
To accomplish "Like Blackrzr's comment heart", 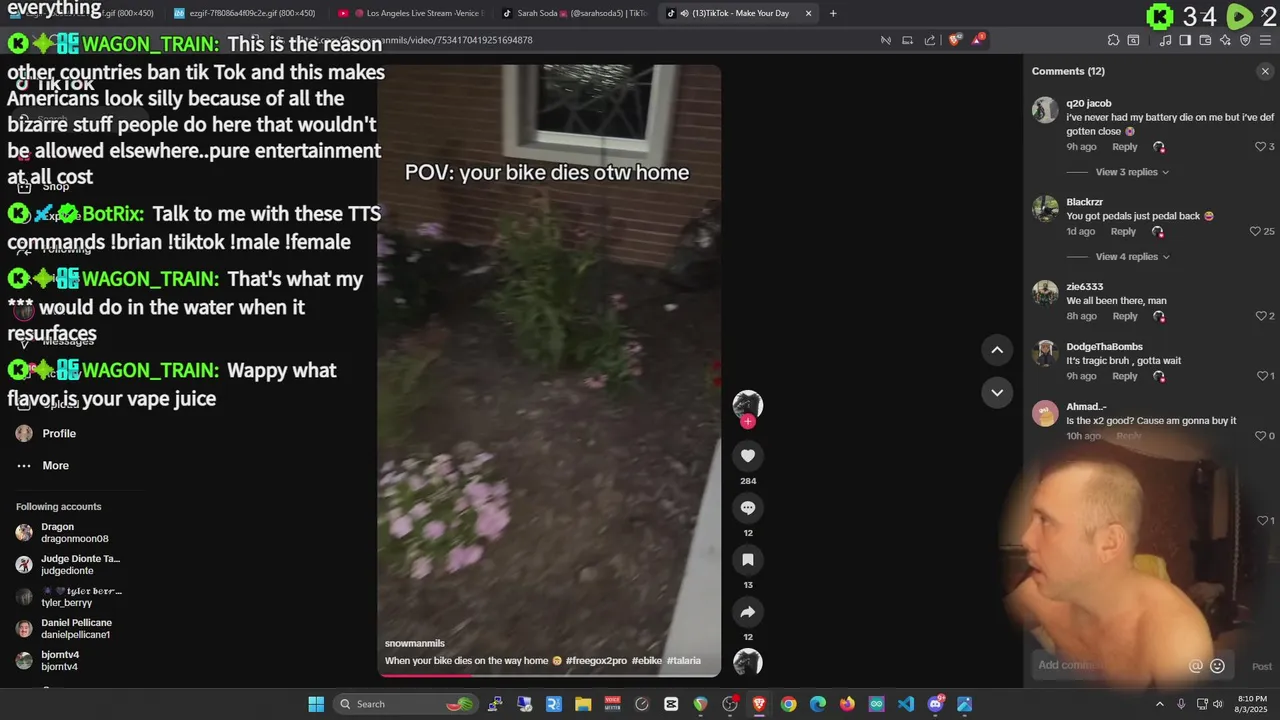I will [1255, 232].
